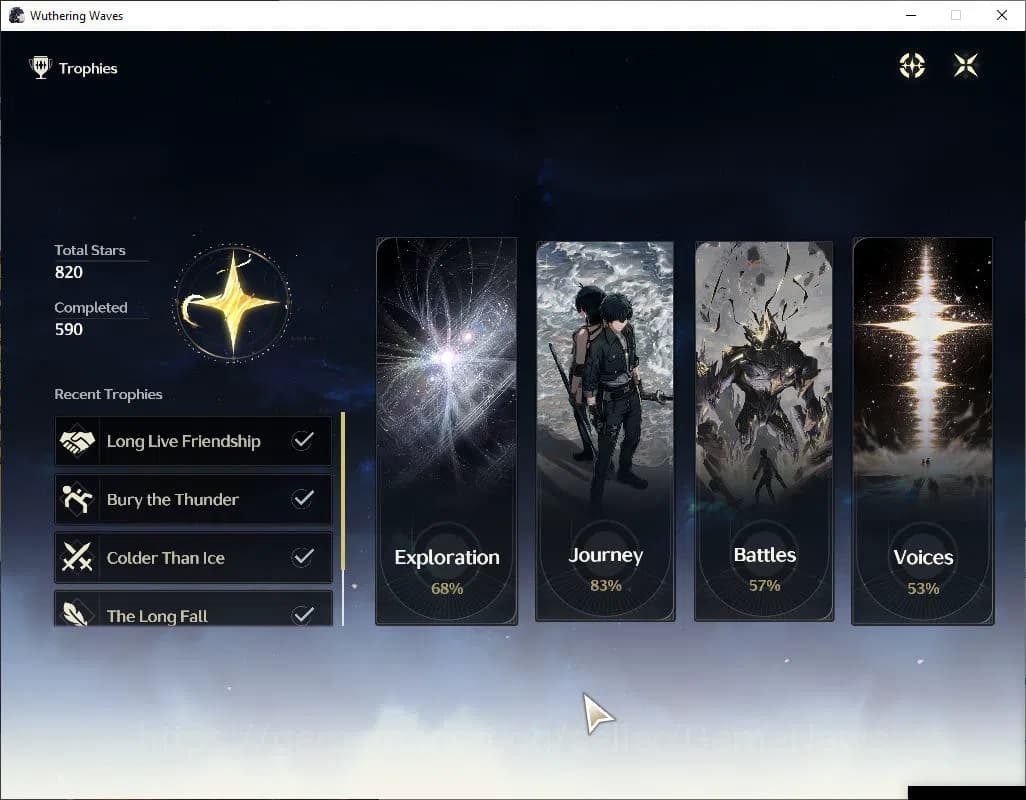This screenshot has width=1026, height=800.
Task: Click the targeting reticle icon at top right
Action: (911, 64)
